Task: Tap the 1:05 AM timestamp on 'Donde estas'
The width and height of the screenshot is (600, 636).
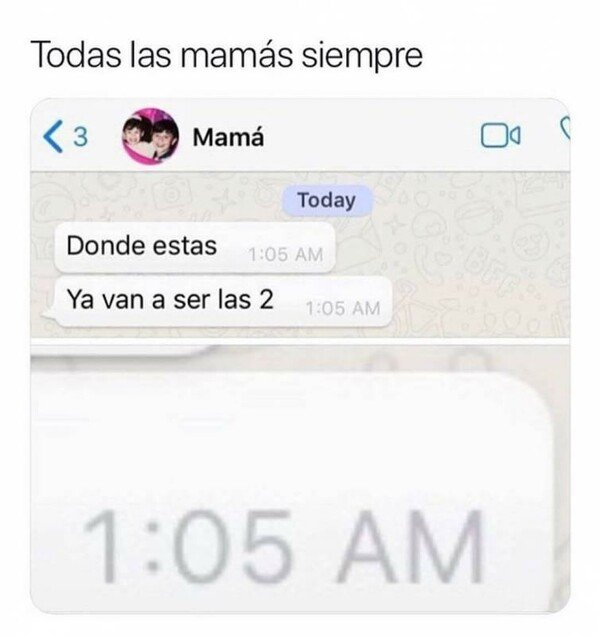Action: (x=286, y=255)
